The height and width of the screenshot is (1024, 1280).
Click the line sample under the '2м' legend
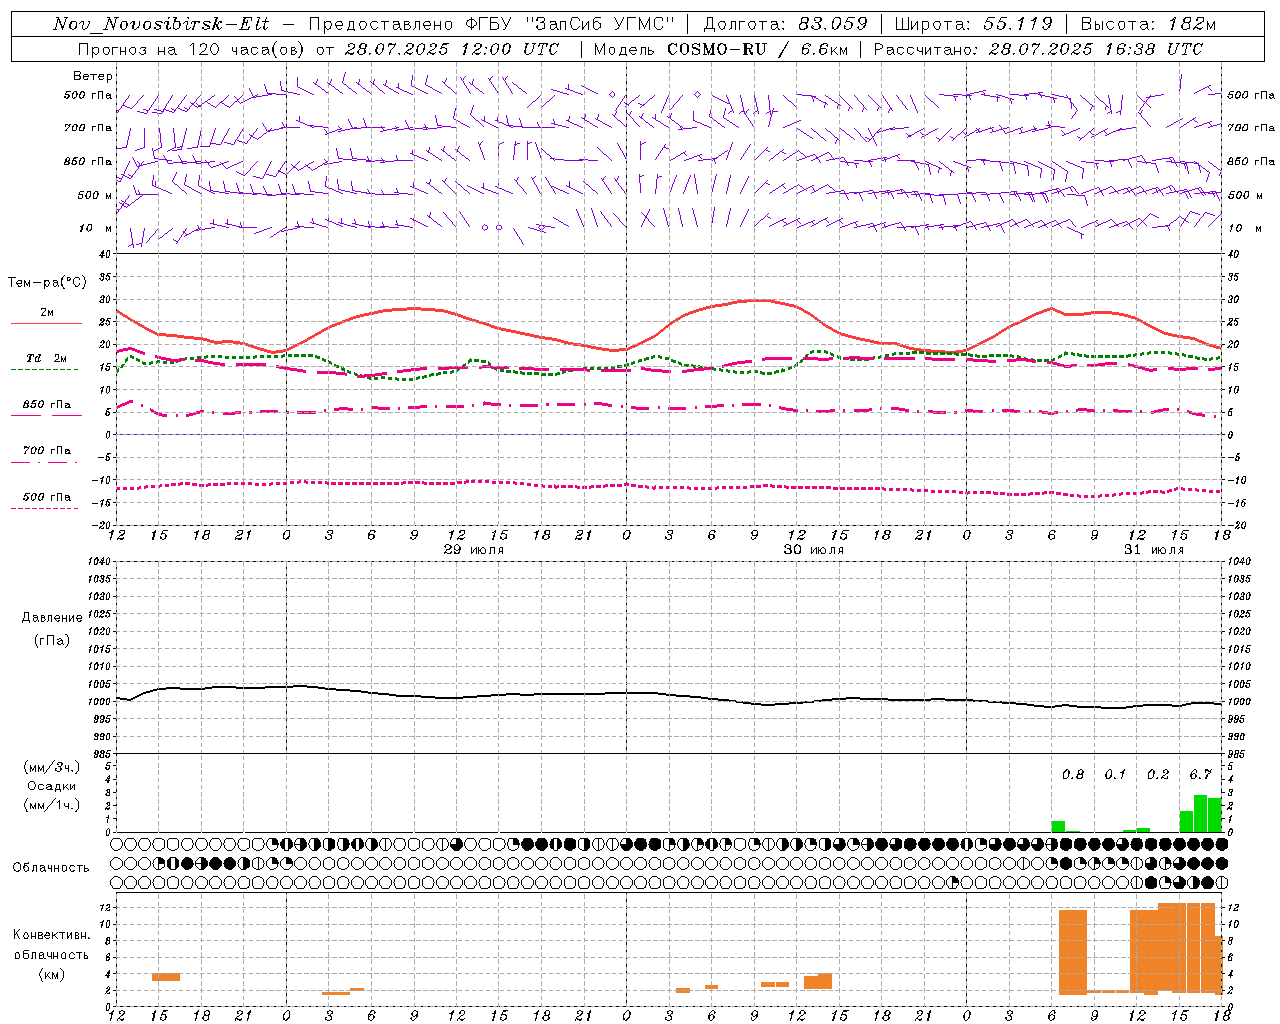pyautogui.click(x=46, y=323)
